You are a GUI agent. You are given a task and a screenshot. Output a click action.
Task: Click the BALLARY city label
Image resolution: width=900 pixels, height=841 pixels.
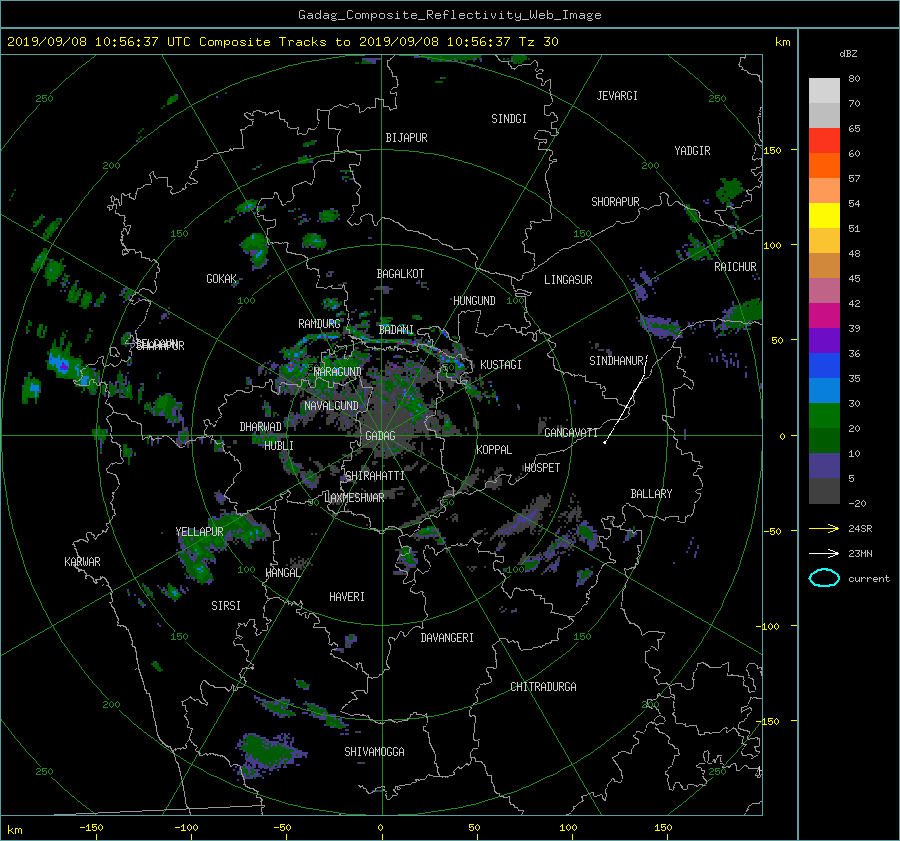651,494
